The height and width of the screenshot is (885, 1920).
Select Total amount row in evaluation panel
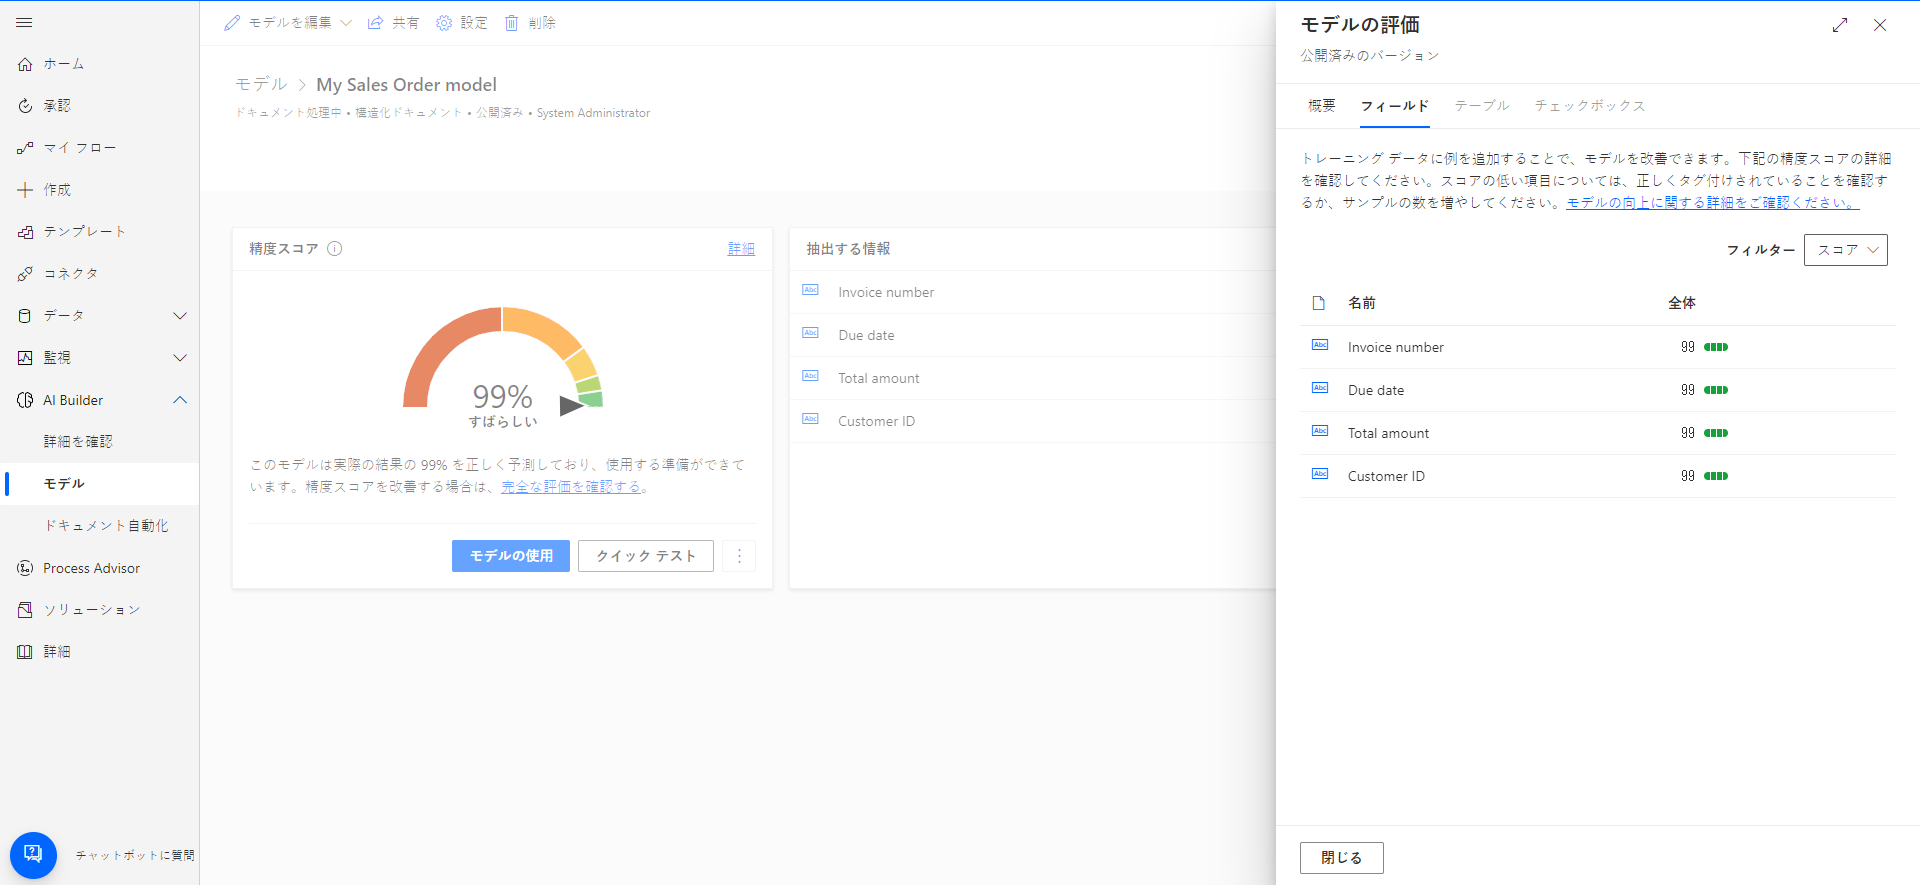tap(1598, 433)
